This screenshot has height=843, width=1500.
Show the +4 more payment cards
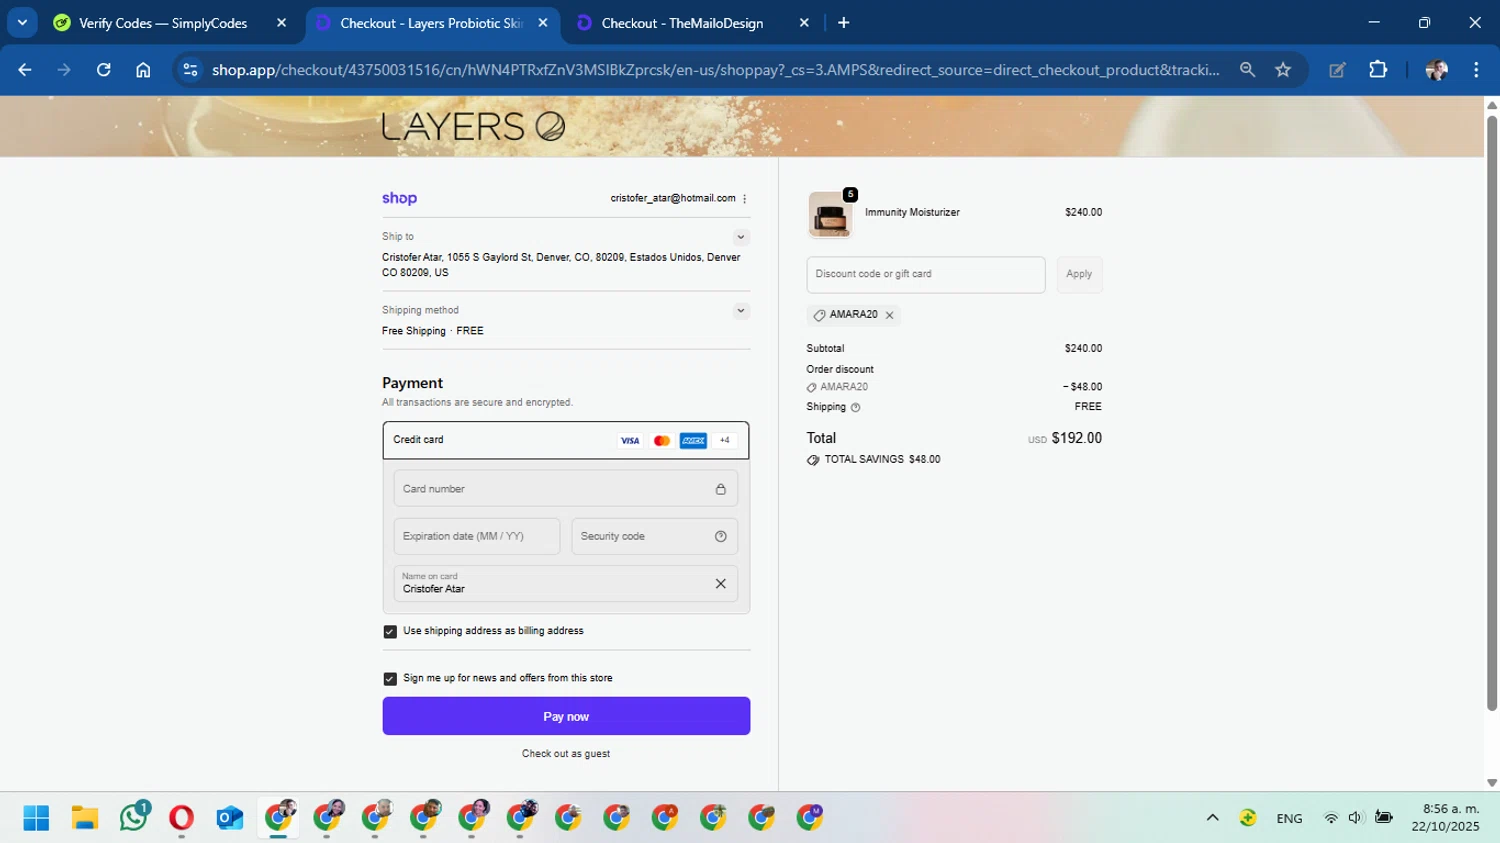tap(725, 441)
